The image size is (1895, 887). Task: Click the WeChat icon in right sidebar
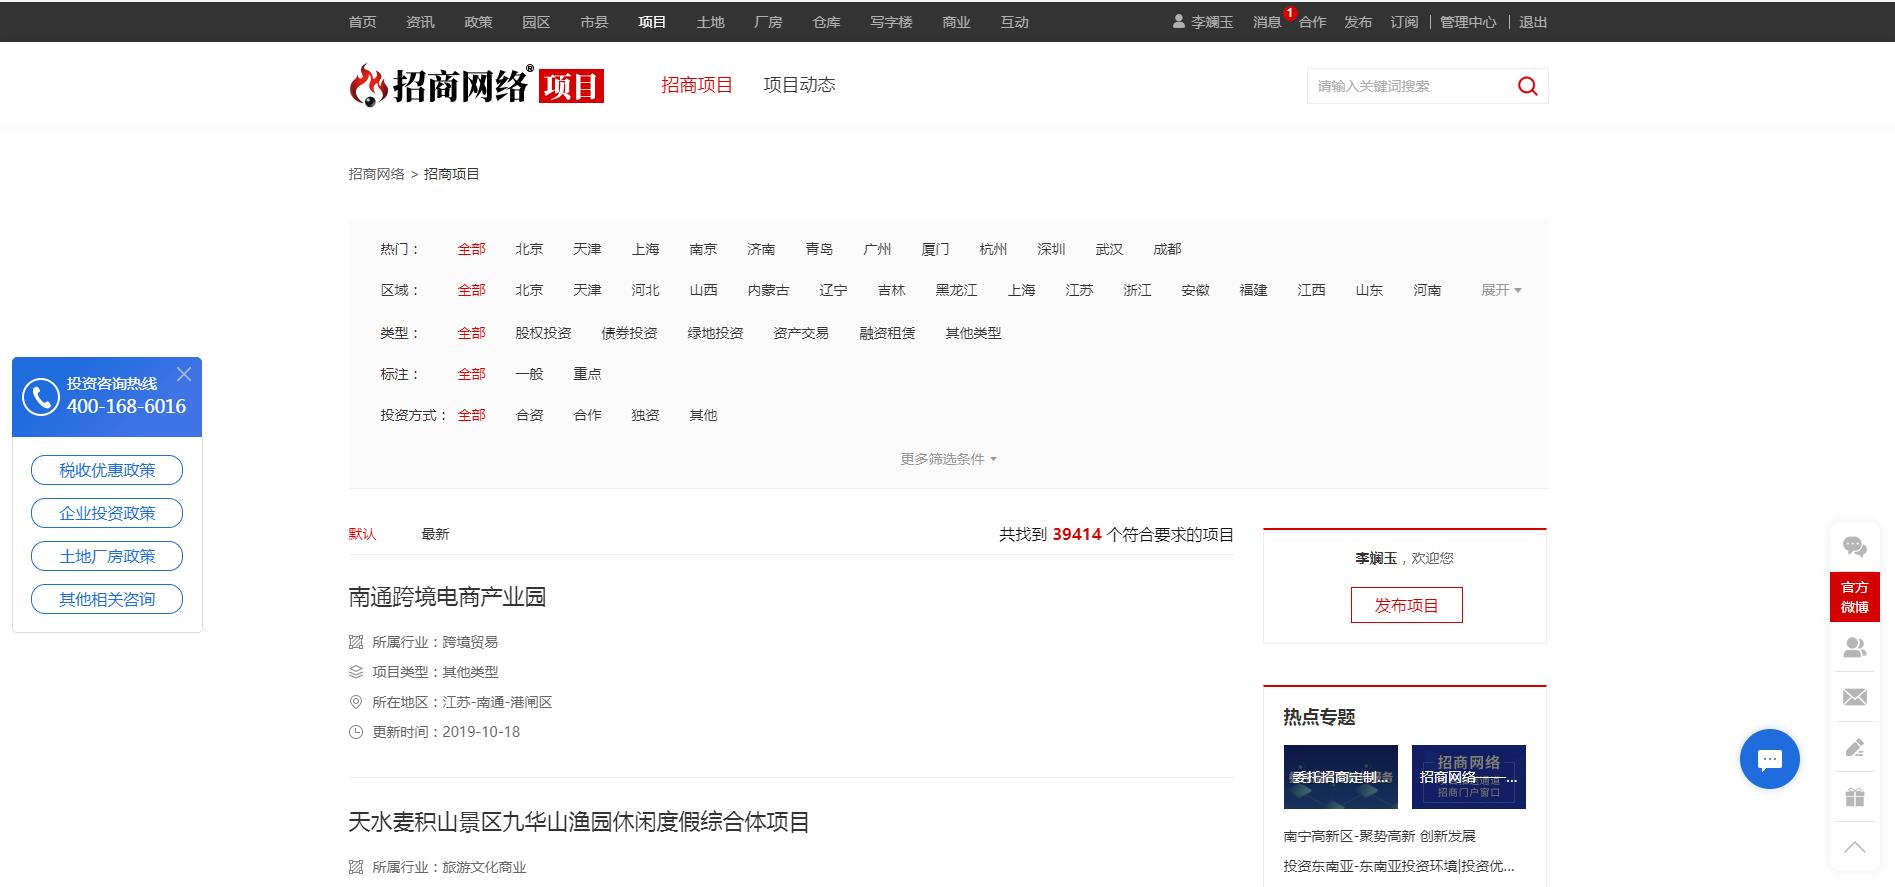[x=1854, y=546]
